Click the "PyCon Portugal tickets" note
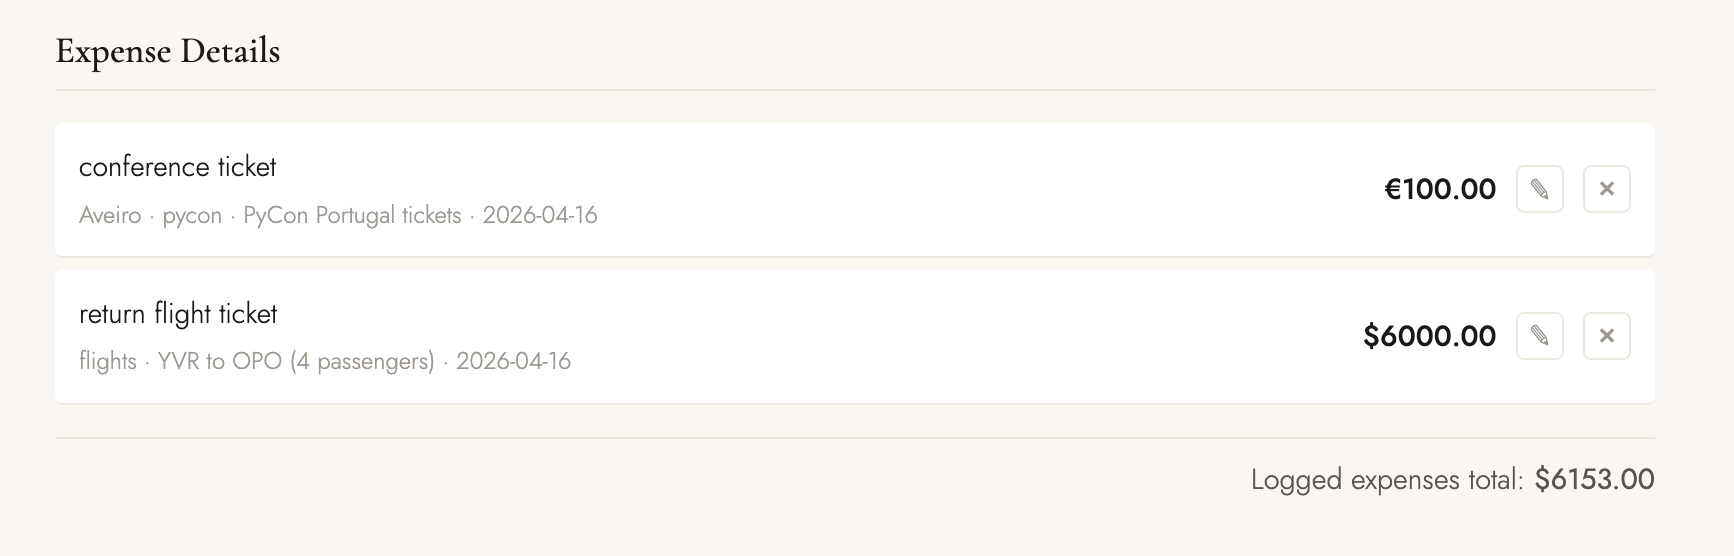The height and width of the screenshot is (556, 1734). click(x=352, y=216)
